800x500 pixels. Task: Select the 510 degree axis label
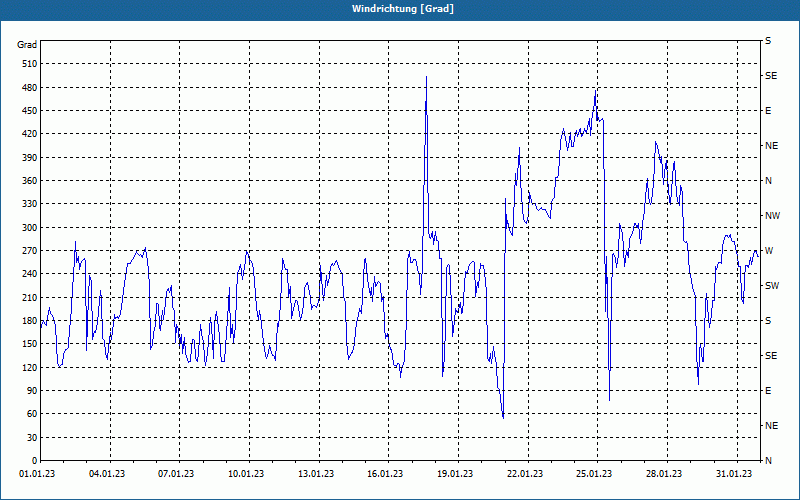[30, 64]
